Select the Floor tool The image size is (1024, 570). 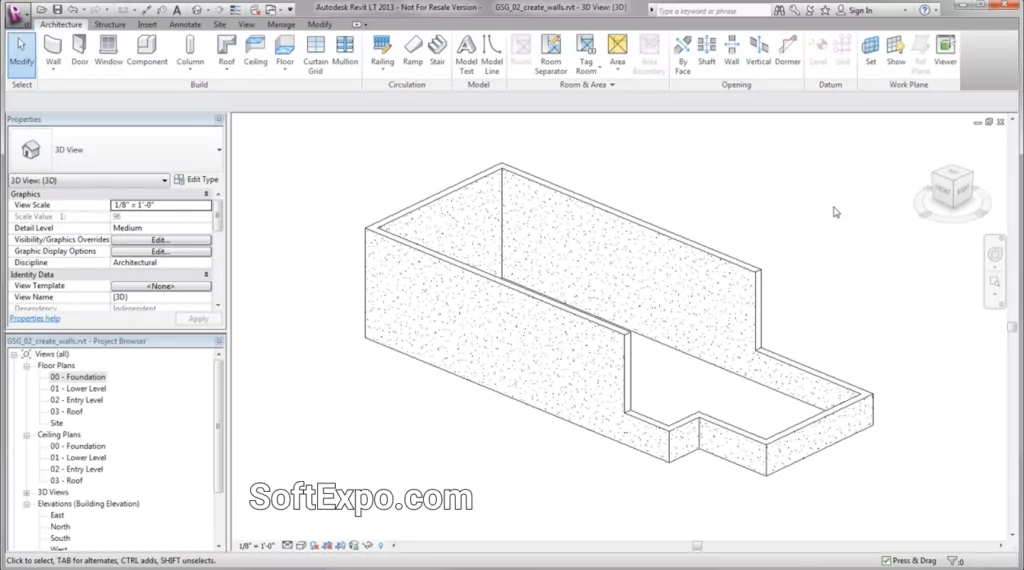(x=285, y=50)
